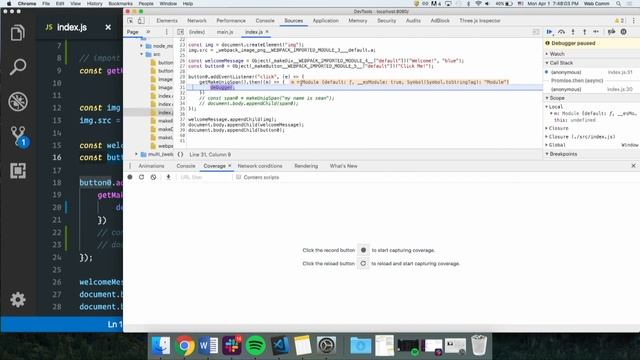Toggle Deactivate breakpoints icon
This screenshot has width=640, height=360.
point(611,32)
